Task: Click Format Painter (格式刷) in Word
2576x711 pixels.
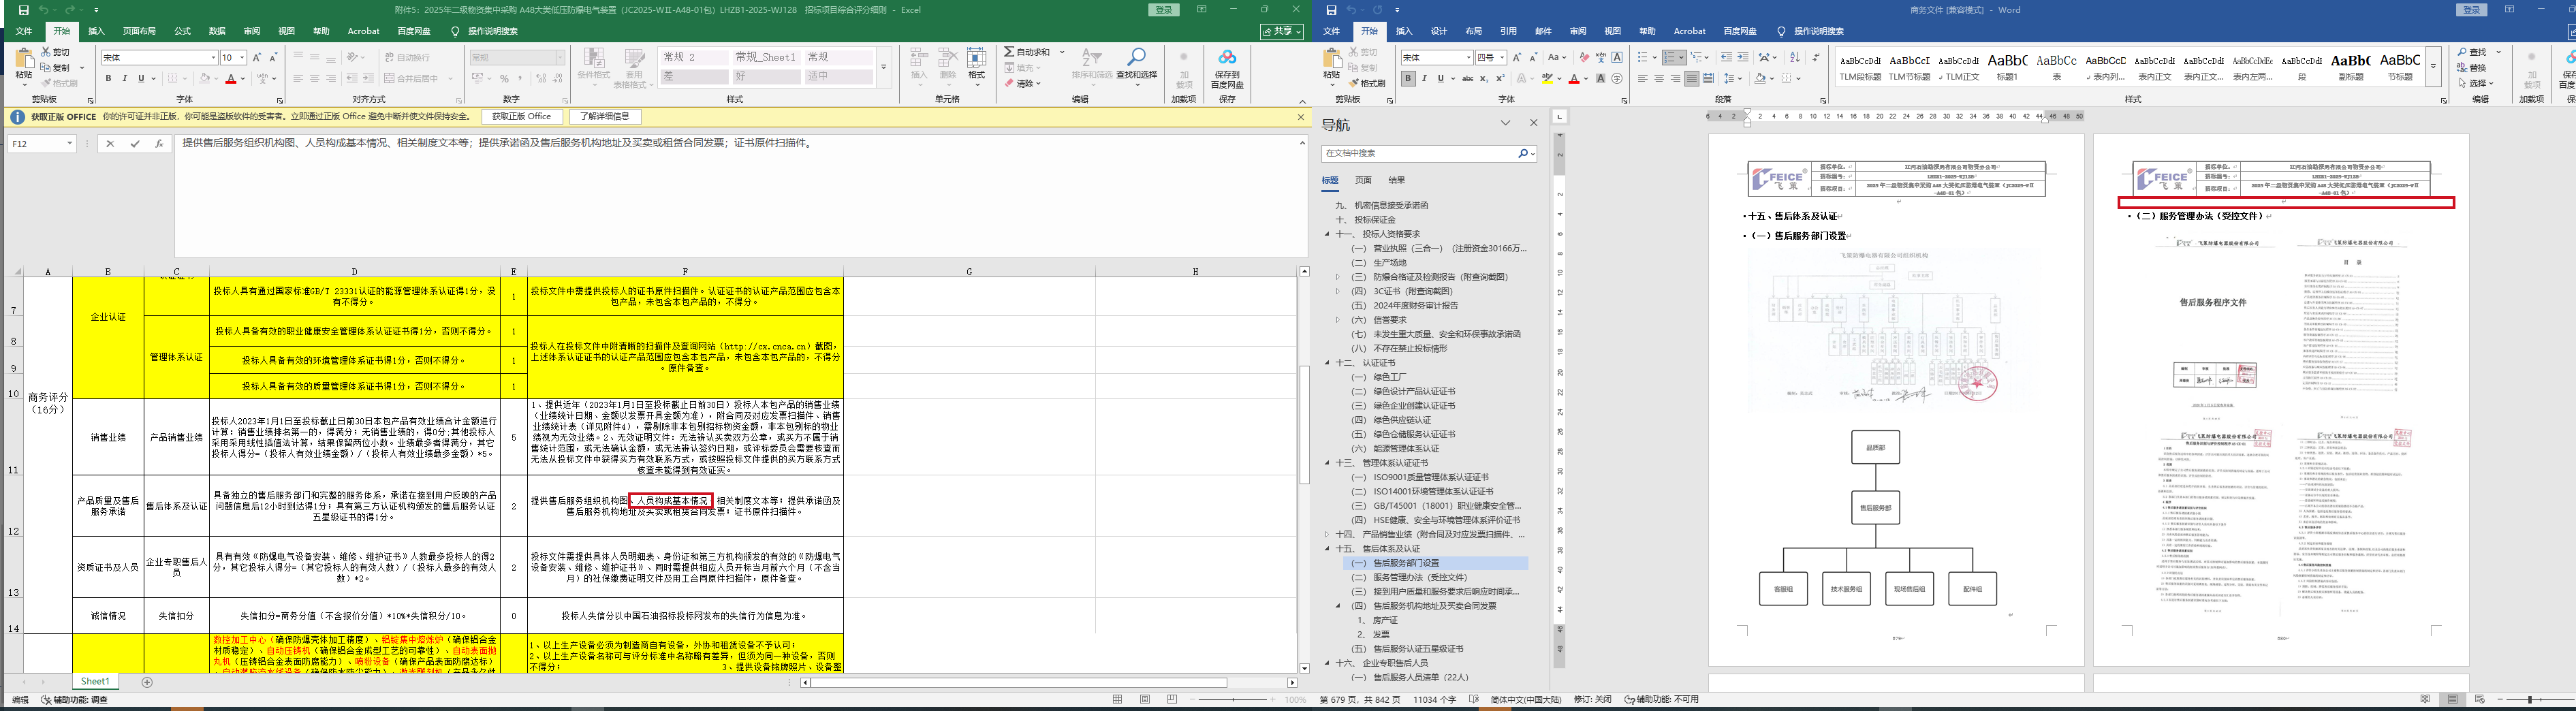Action: 1366,83
